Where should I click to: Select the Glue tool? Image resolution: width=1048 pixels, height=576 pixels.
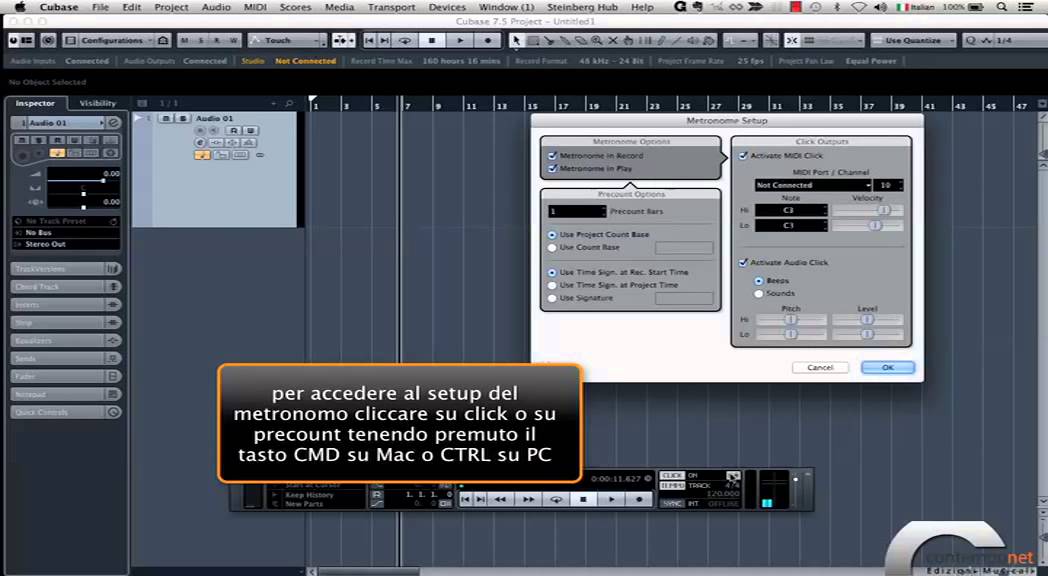565,40
